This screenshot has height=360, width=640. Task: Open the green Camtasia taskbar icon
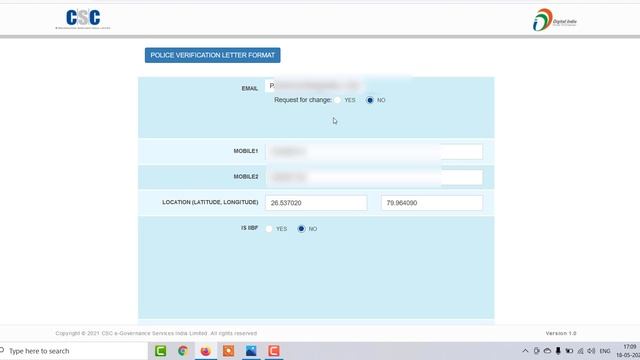click(x=160, y=351)
